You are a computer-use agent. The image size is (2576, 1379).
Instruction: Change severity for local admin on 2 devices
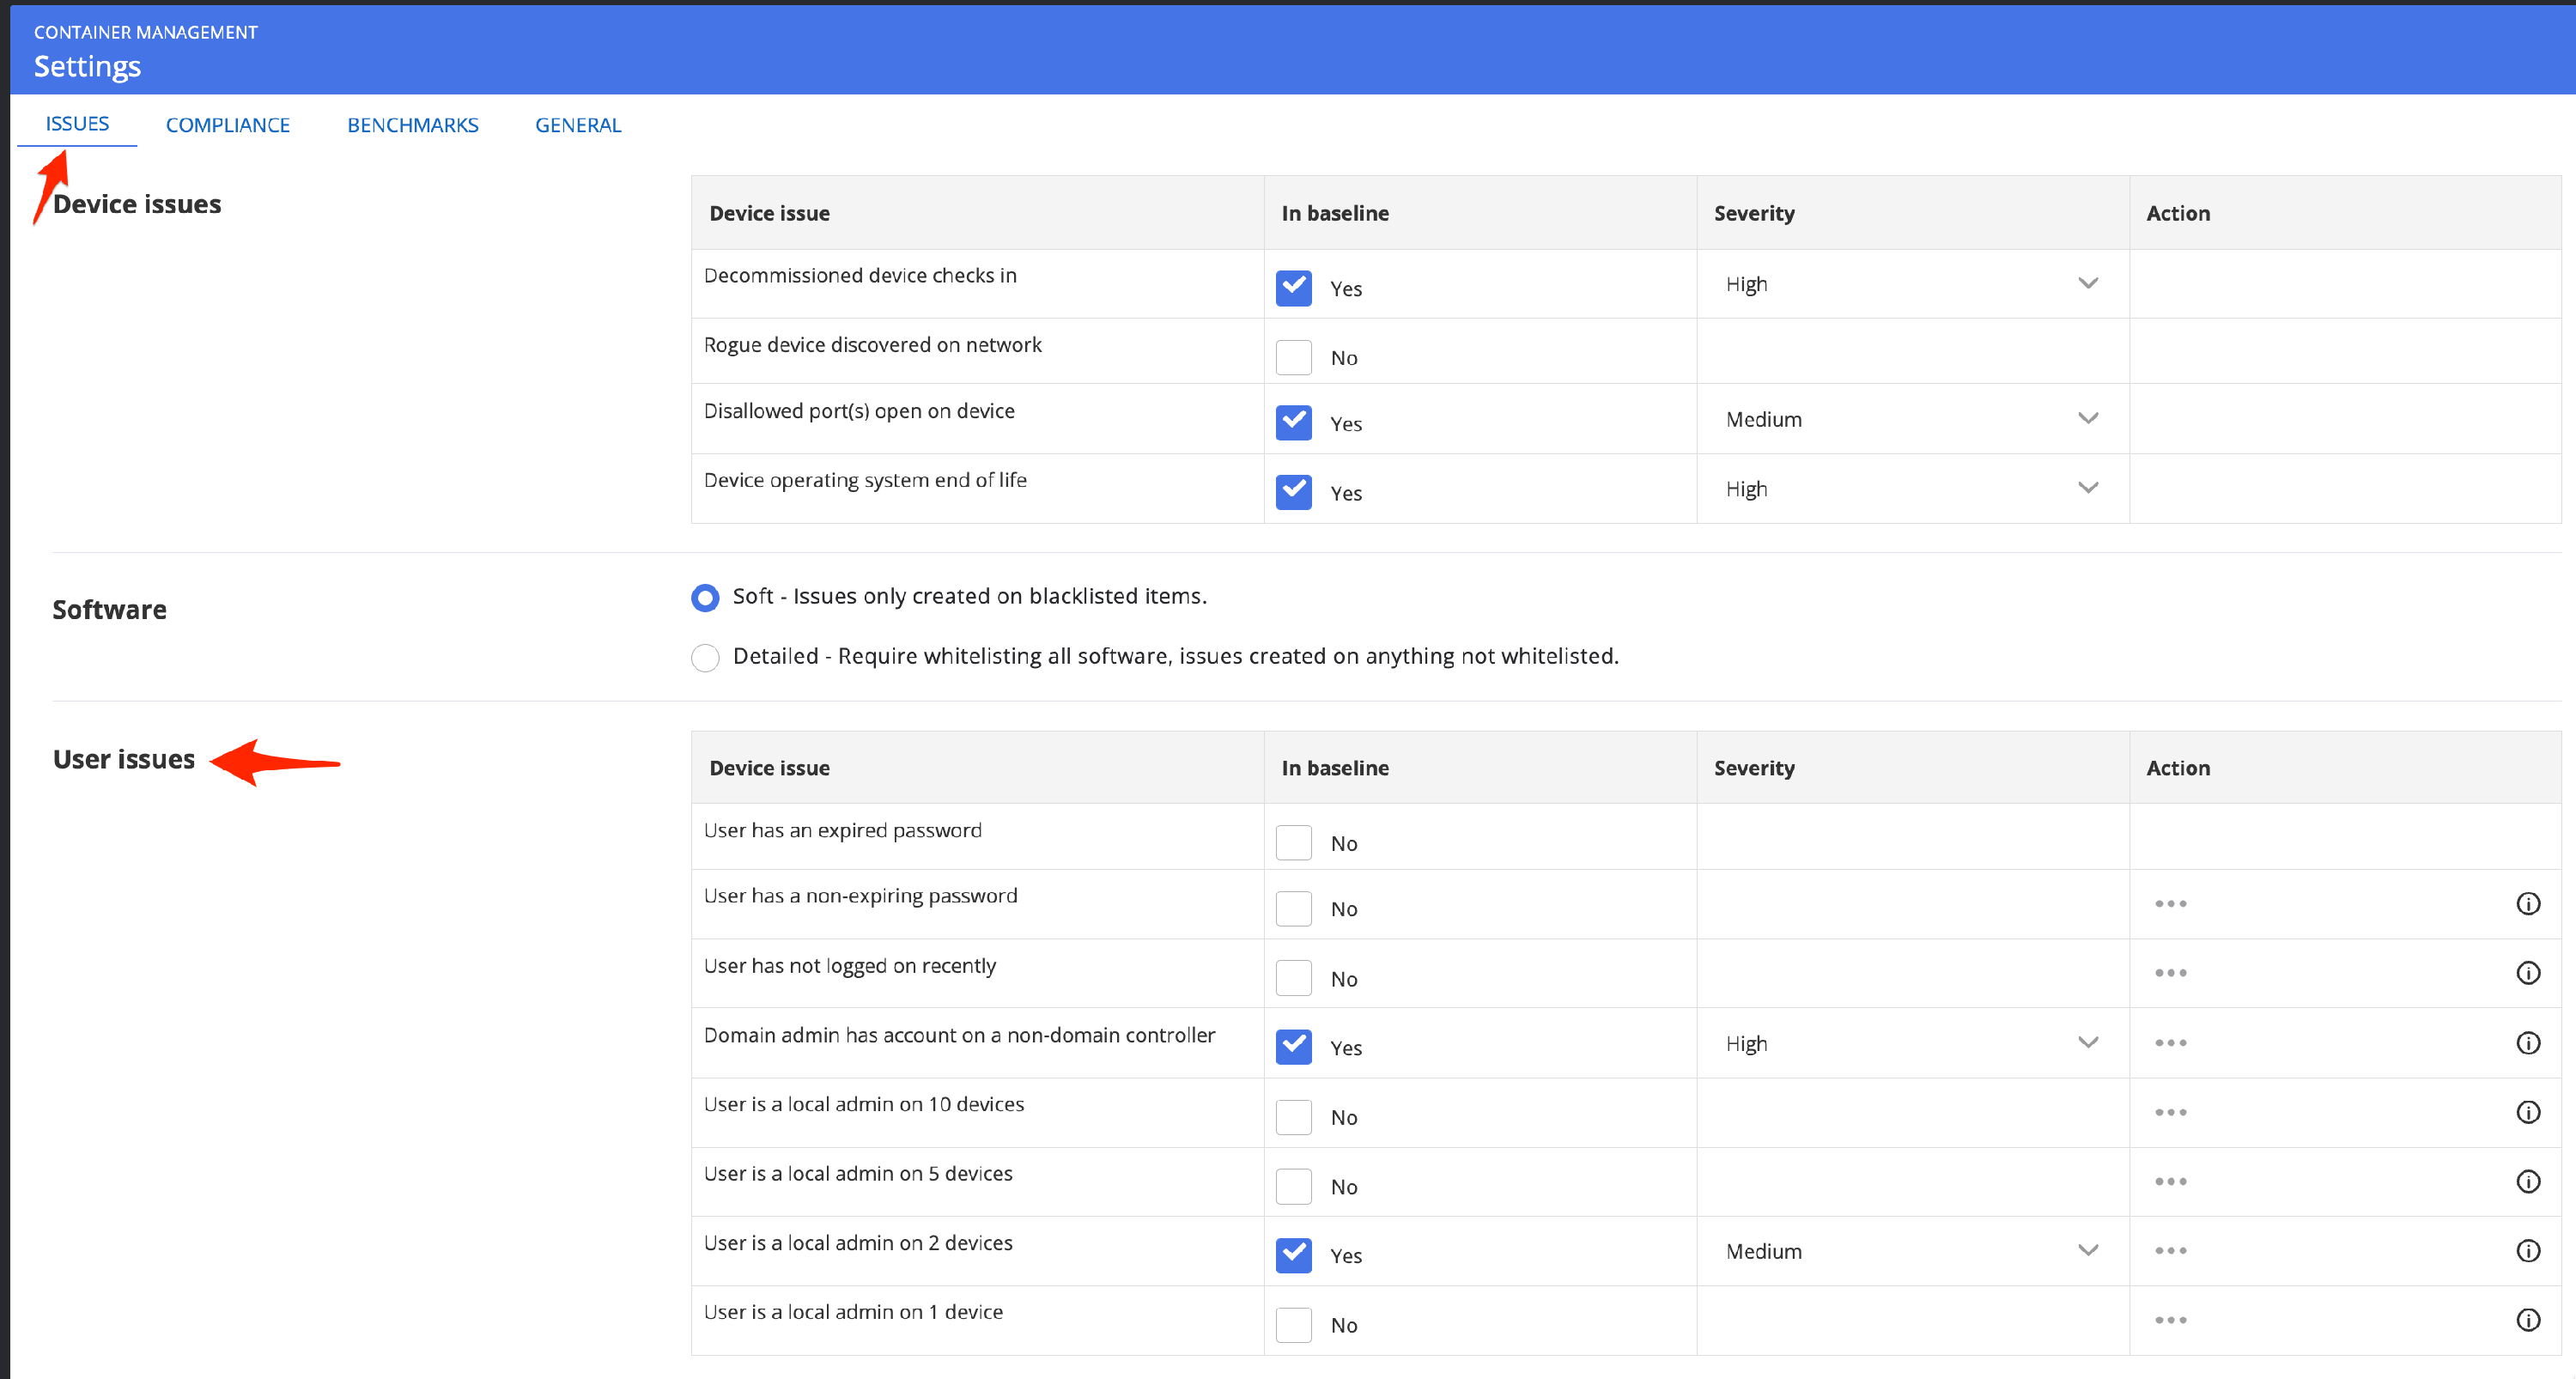tap(1910, 1251)
